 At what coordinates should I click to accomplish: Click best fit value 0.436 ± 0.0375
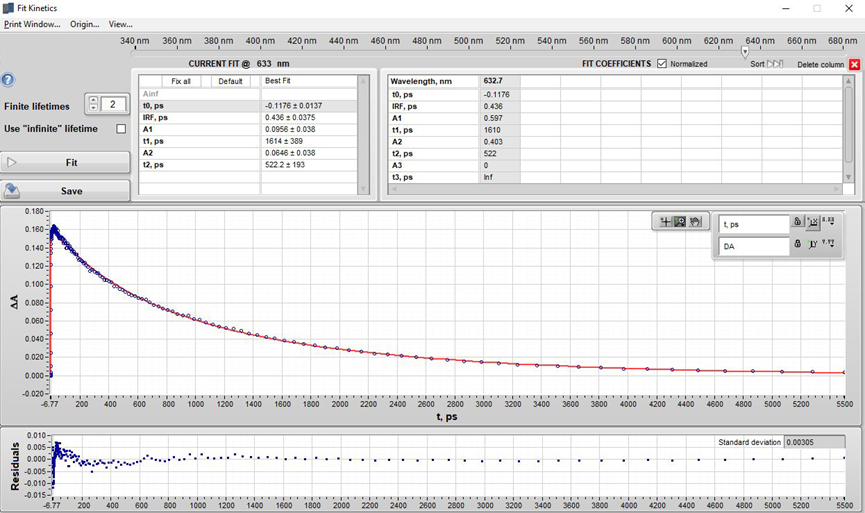[x=290, y=117]
